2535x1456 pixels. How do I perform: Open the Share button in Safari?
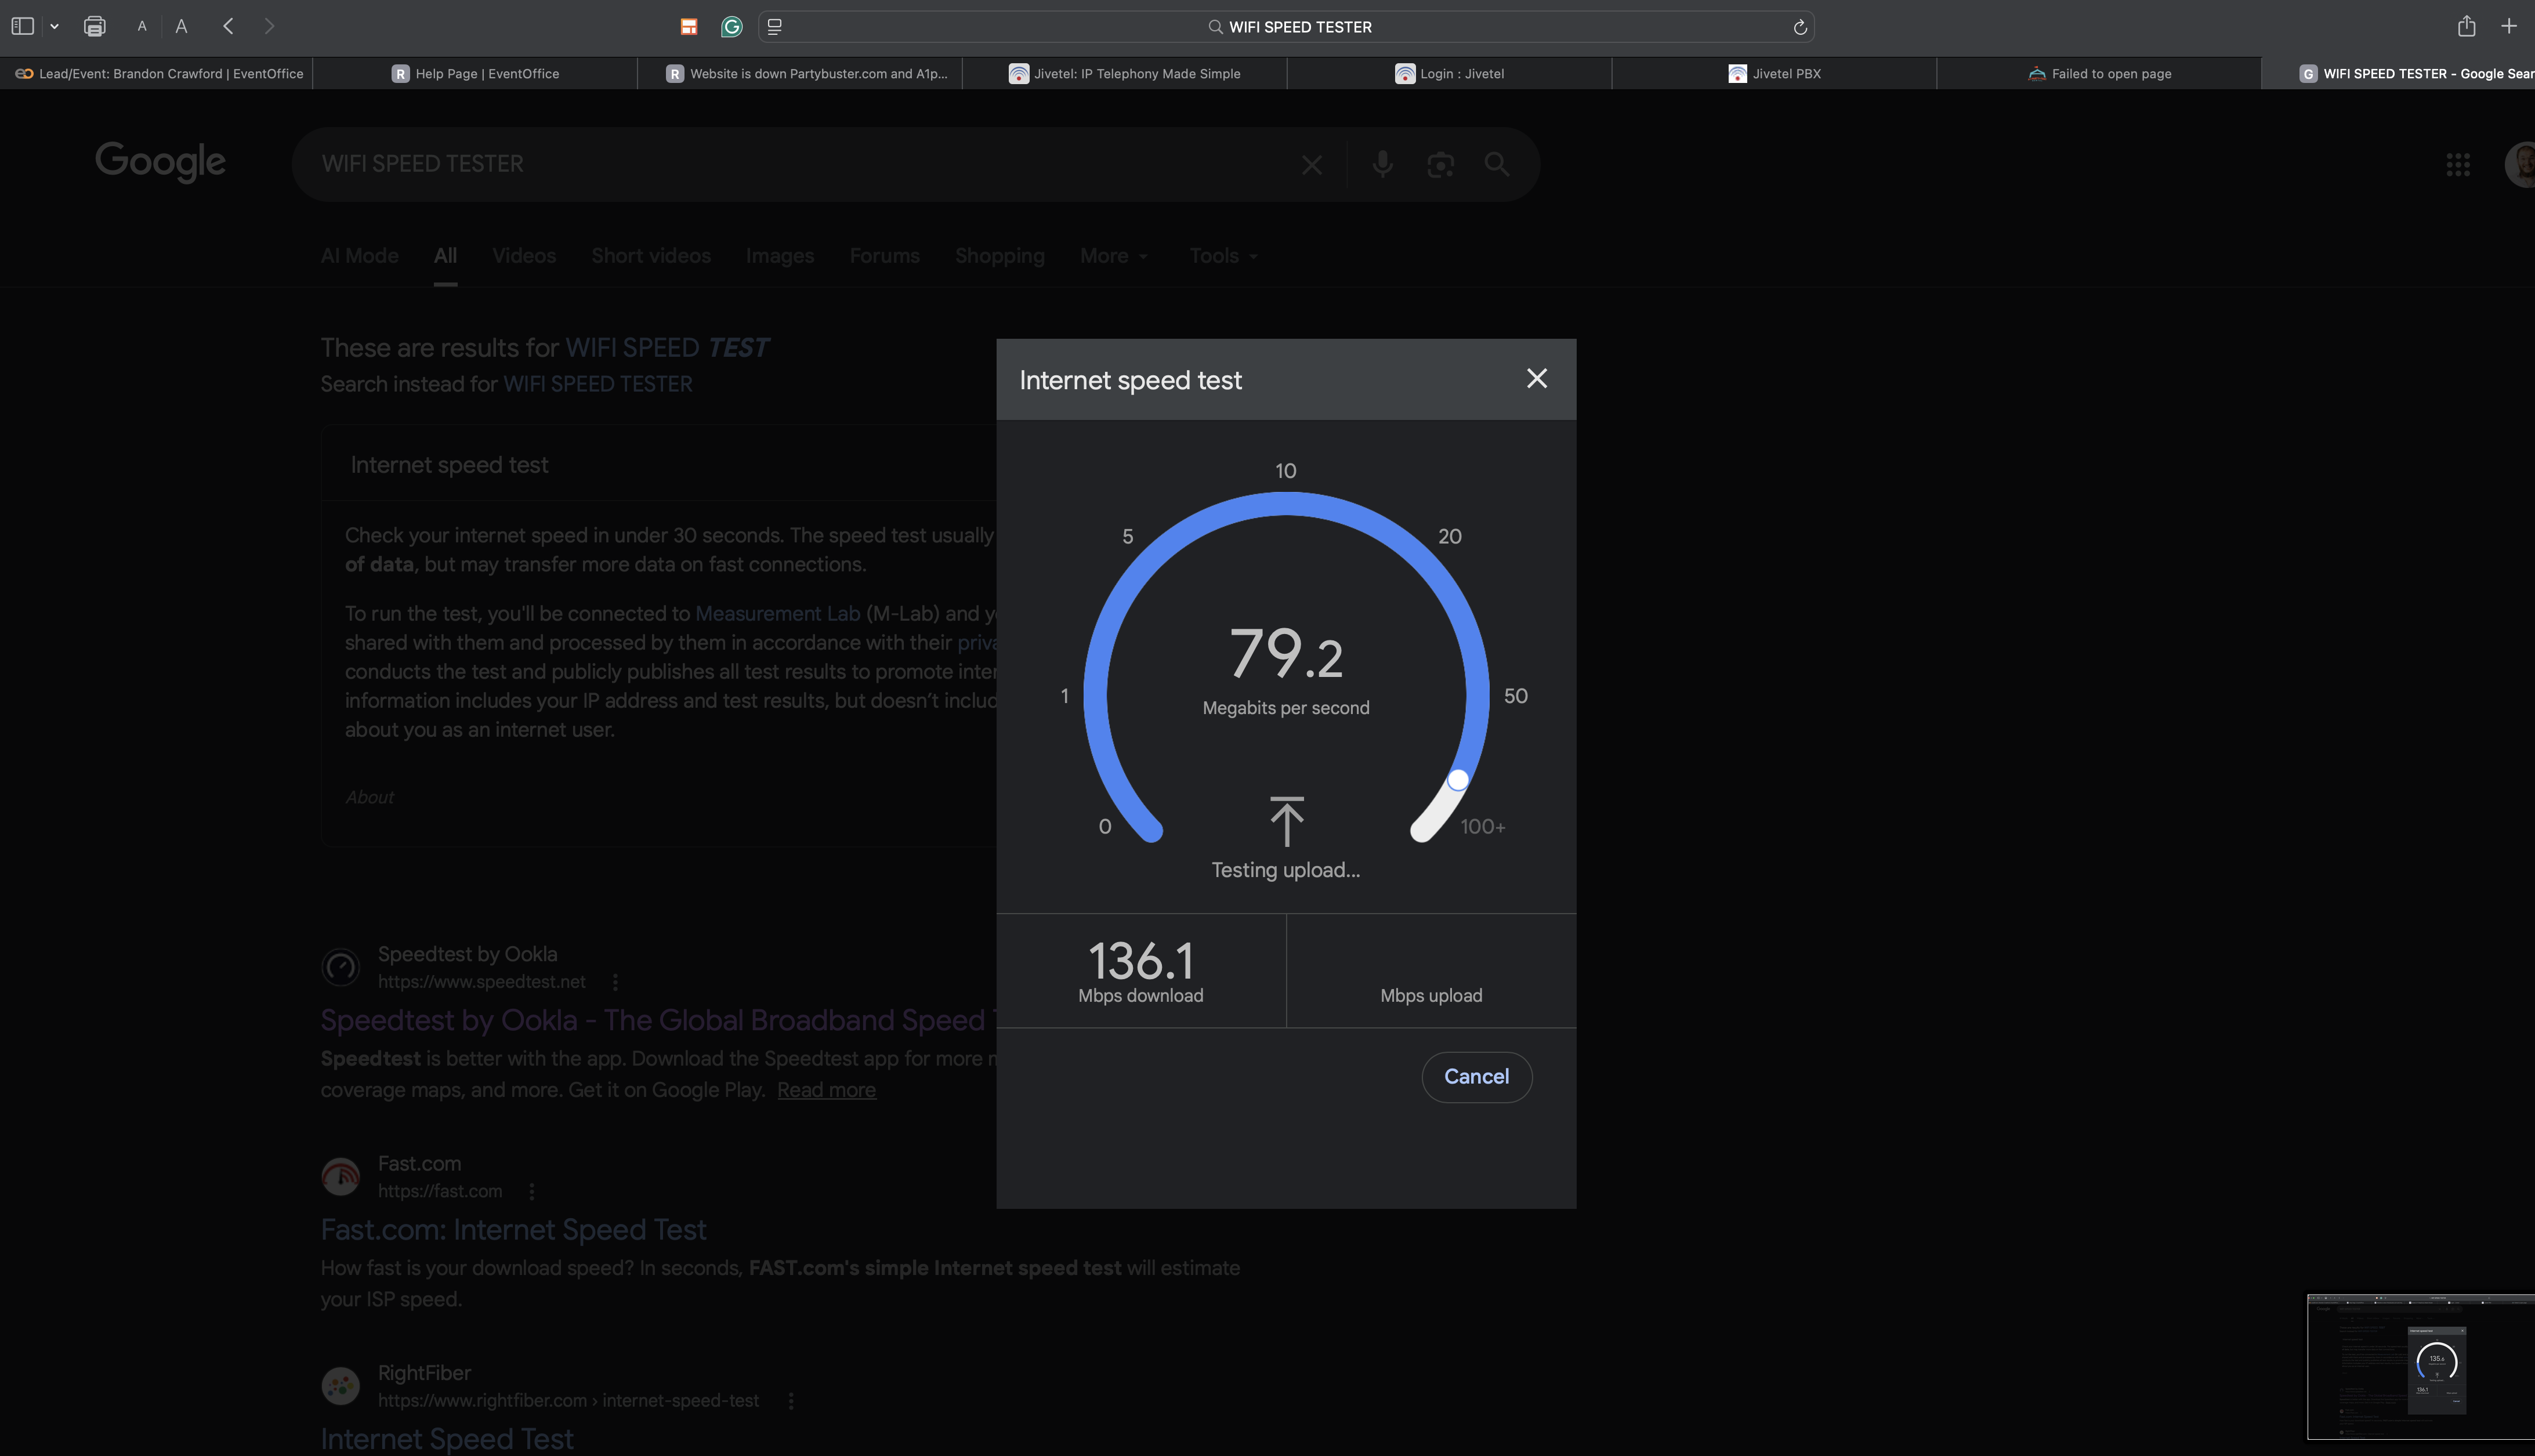[2466, 26]
